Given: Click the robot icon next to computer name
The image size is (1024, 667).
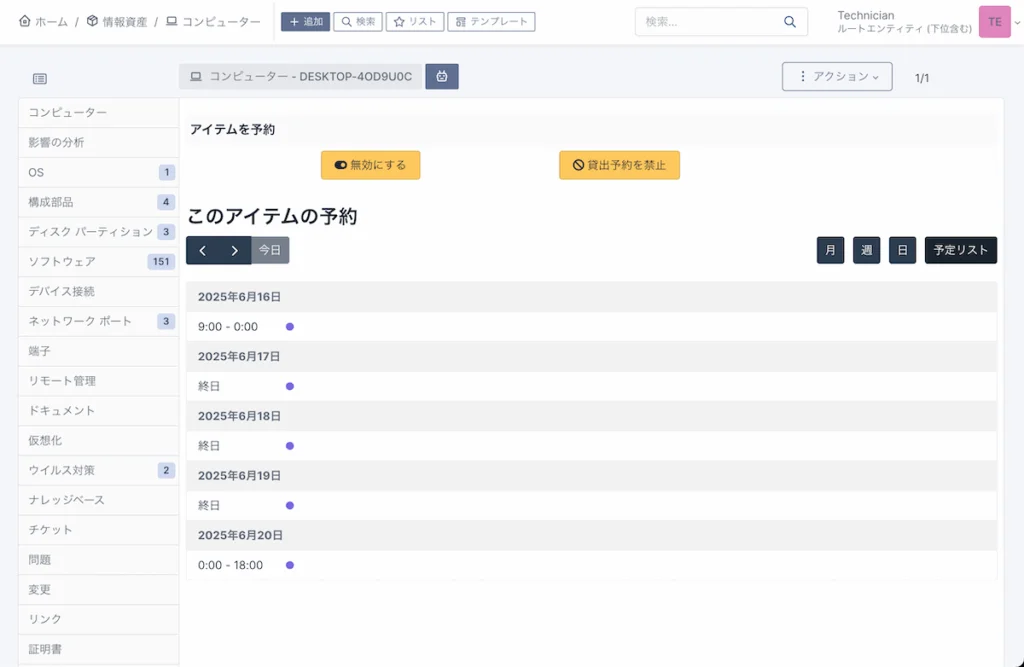Looking at the screenshot, I should 442,76.
